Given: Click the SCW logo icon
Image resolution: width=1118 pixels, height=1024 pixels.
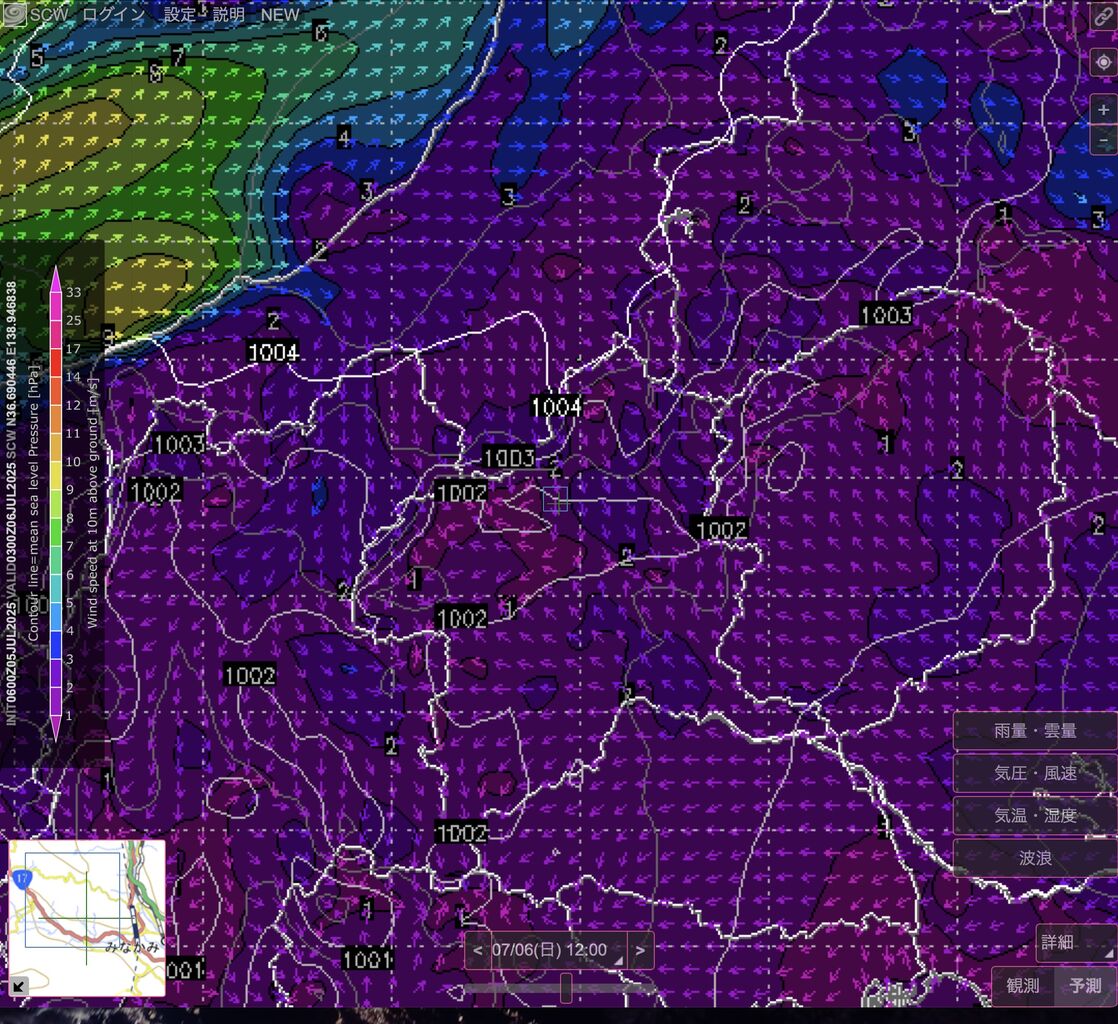Looking at the screenshot, I should (x=14, y=14).
